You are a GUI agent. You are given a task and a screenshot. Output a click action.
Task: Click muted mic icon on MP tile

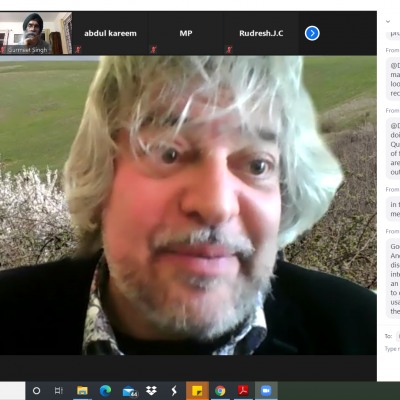tap(153, 50)
